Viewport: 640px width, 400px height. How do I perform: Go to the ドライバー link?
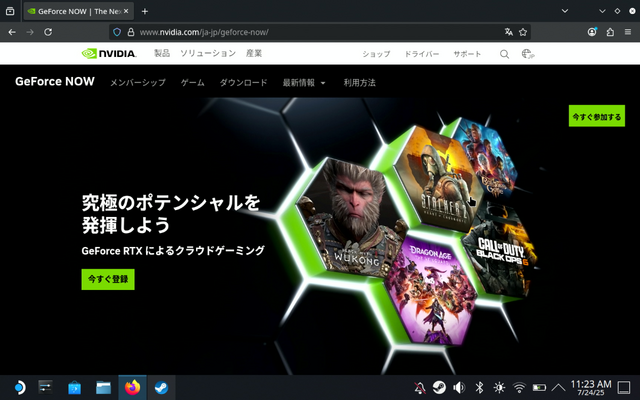coord(422,54)
